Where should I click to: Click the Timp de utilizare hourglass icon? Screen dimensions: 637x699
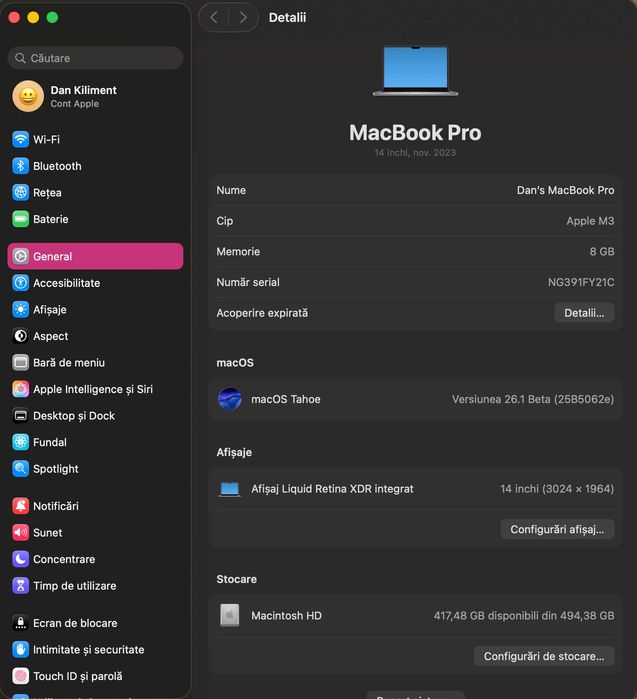point(21,586)
